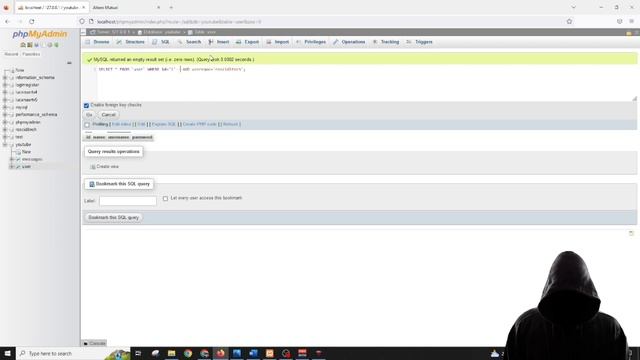This screenshot has height=360, width=640.
Task: Click the Windows taskbar search box
Action: 73,353
